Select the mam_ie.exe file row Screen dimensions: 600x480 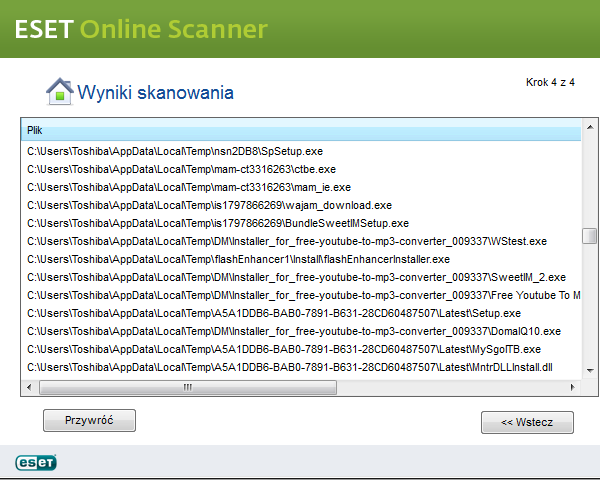click(301, 187)
